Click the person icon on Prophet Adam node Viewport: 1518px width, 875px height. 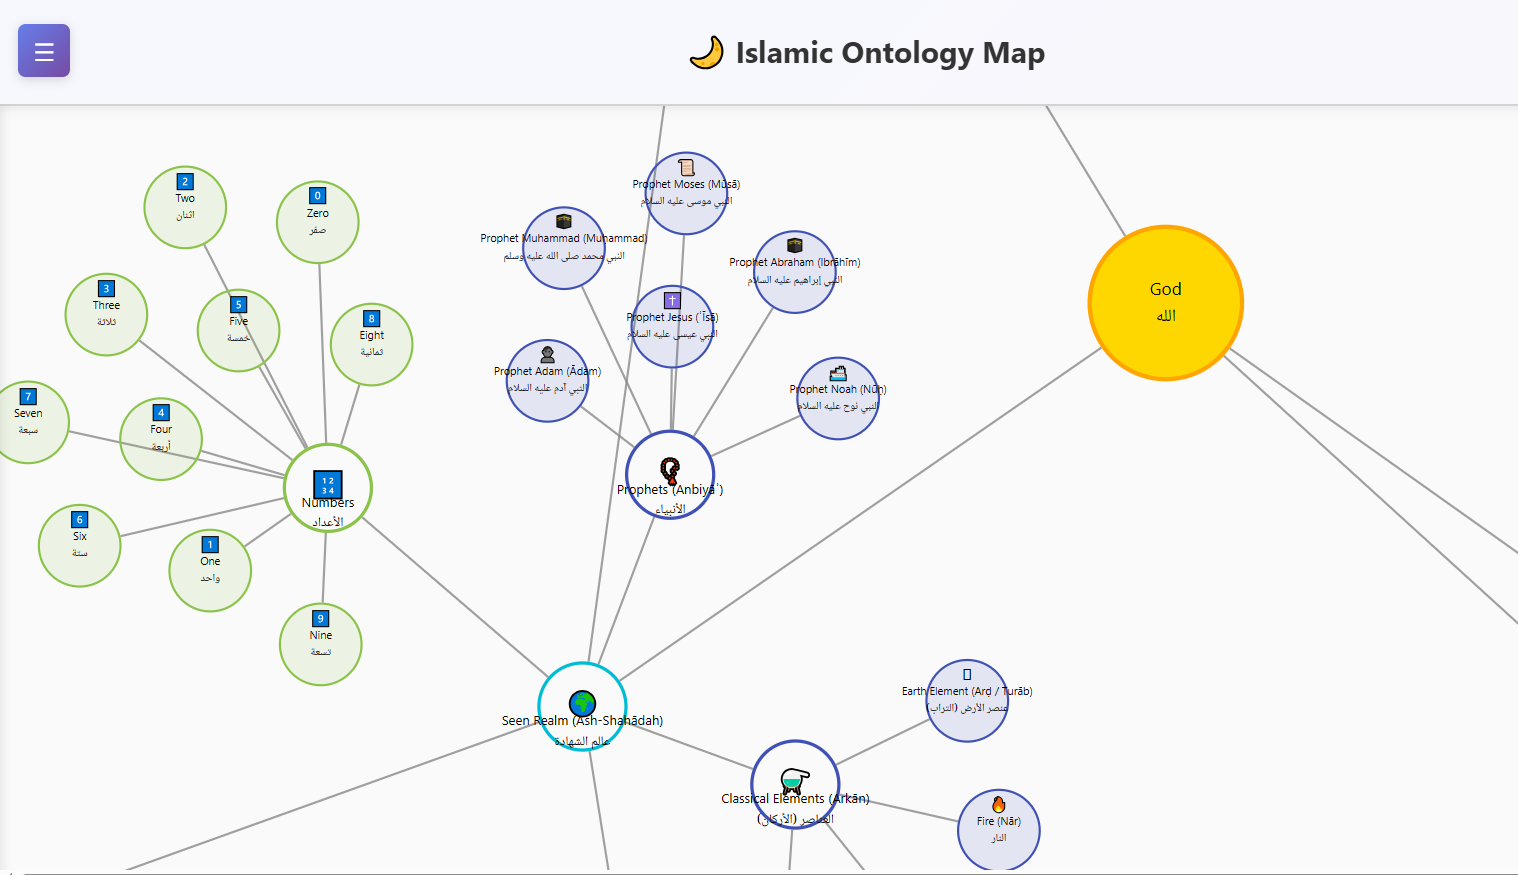[x=547, y=355]
